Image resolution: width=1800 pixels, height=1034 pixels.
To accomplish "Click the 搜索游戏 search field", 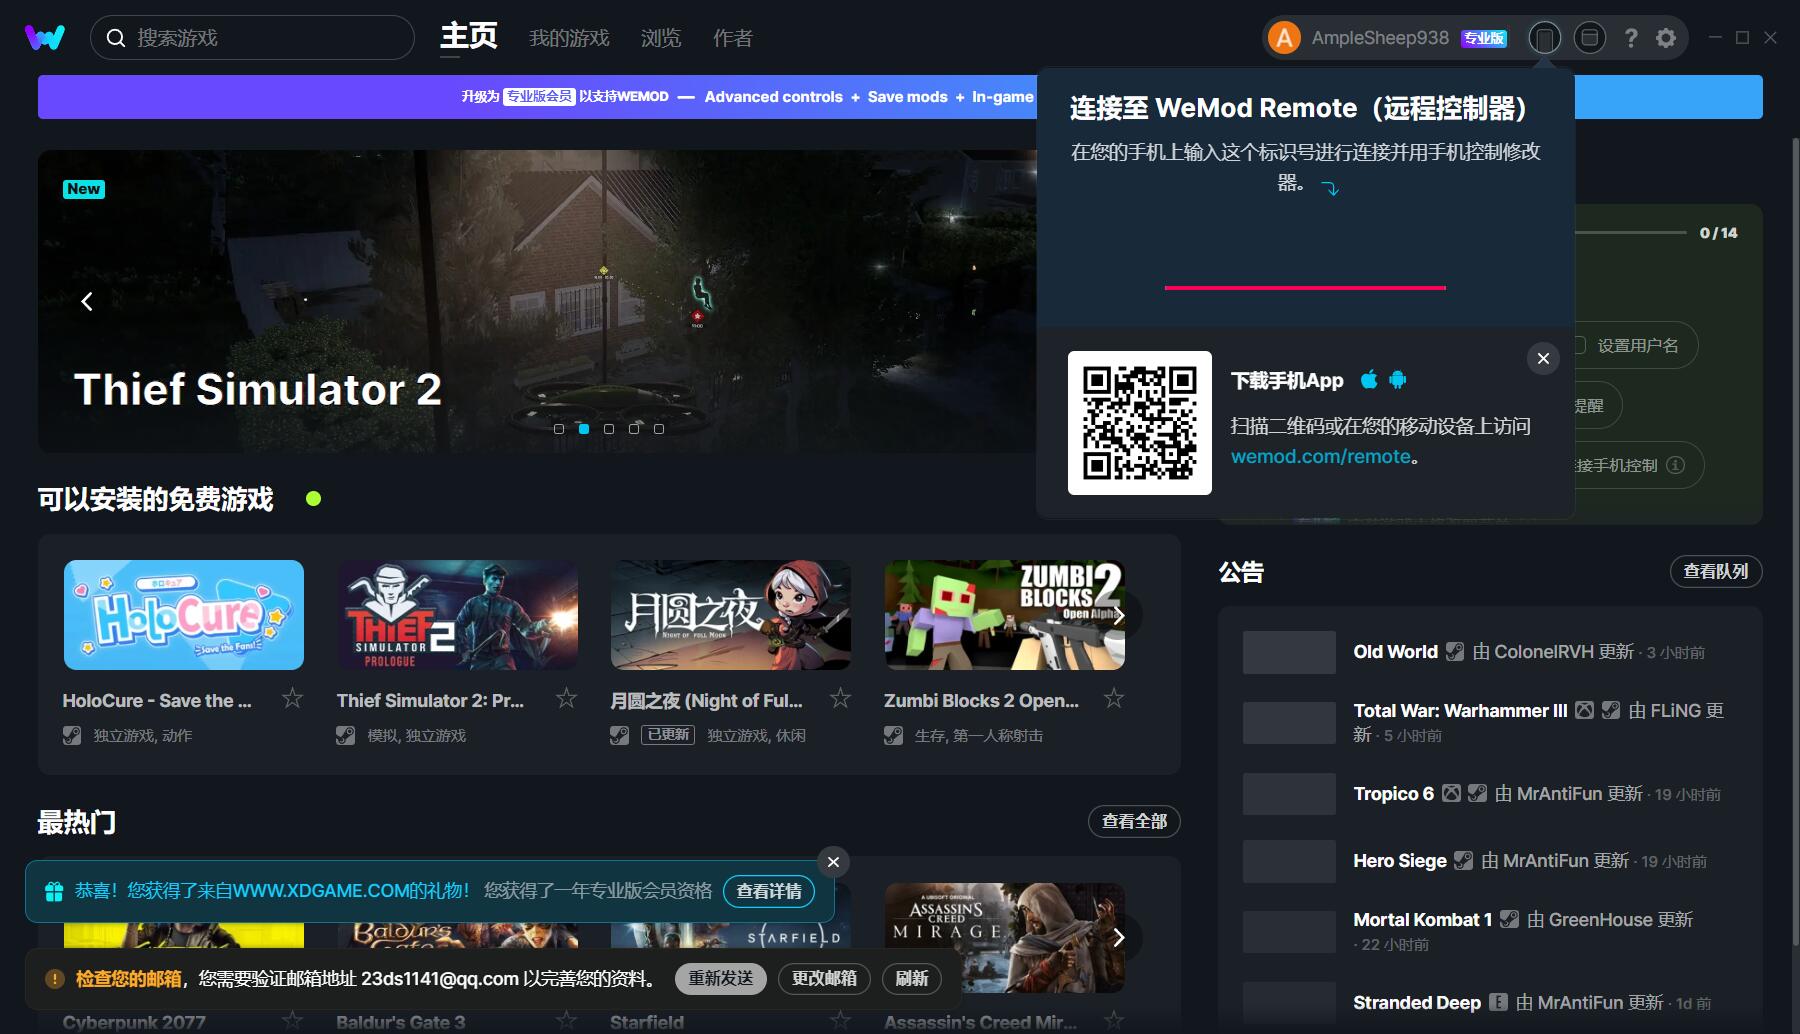I will tap(252, 38).
